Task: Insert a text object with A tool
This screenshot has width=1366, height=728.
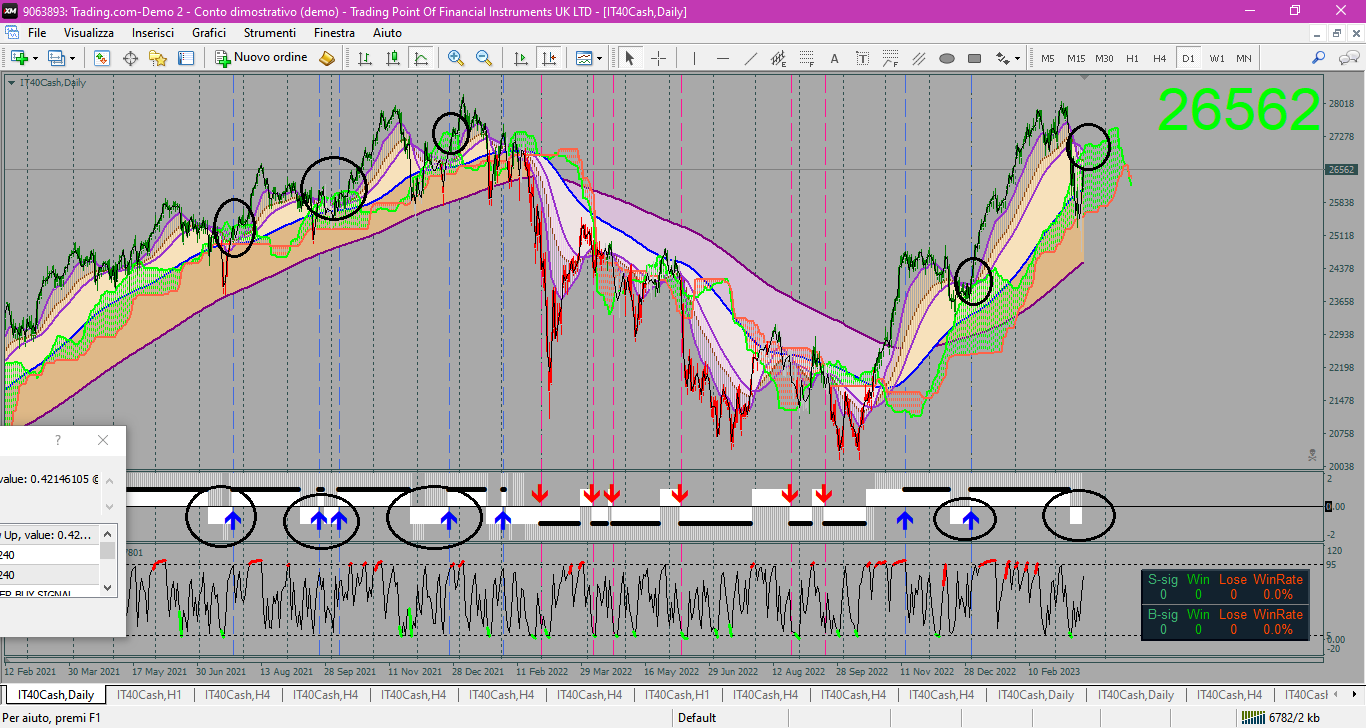Action: (x=835, y=58)
